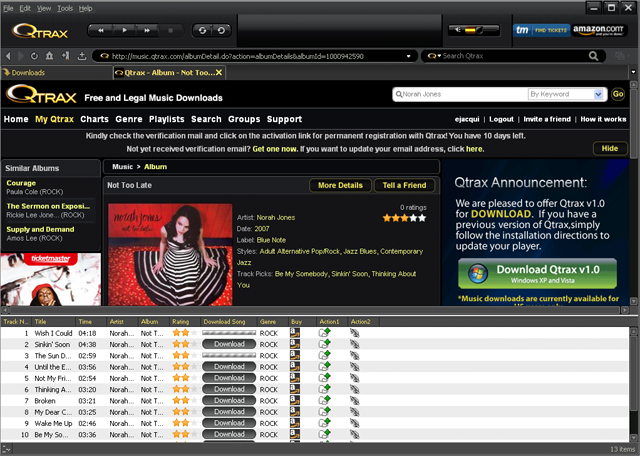The height and width of the screenshot is (456, 640).
Task: Click the download tray icon in toolbar
Action: 82,56
